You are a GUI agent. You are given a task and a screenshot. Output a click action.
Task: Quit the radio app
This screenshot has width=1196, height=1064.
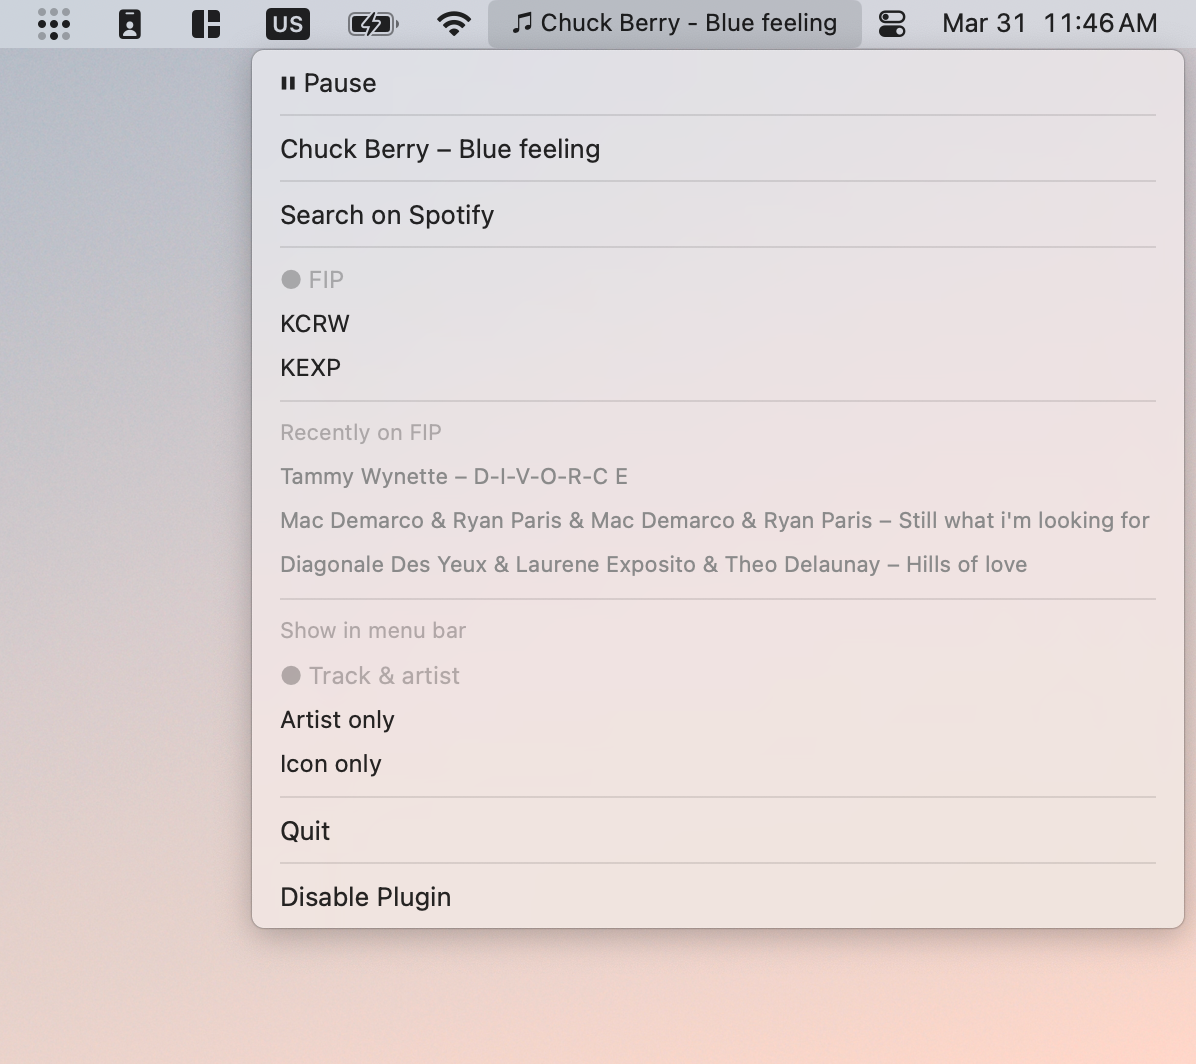305,831
